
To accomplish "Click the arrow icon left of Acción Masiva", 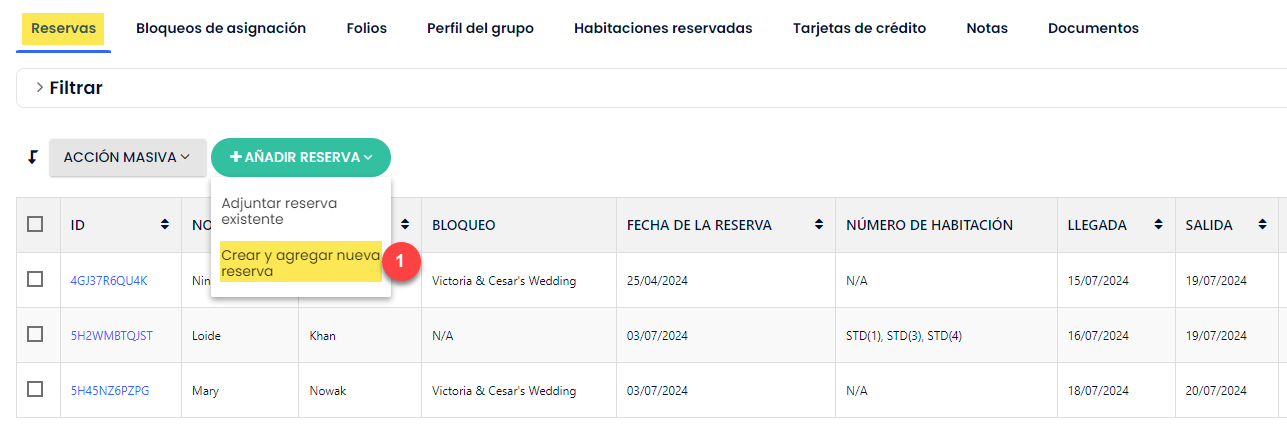I will click(x=32, y=157).
